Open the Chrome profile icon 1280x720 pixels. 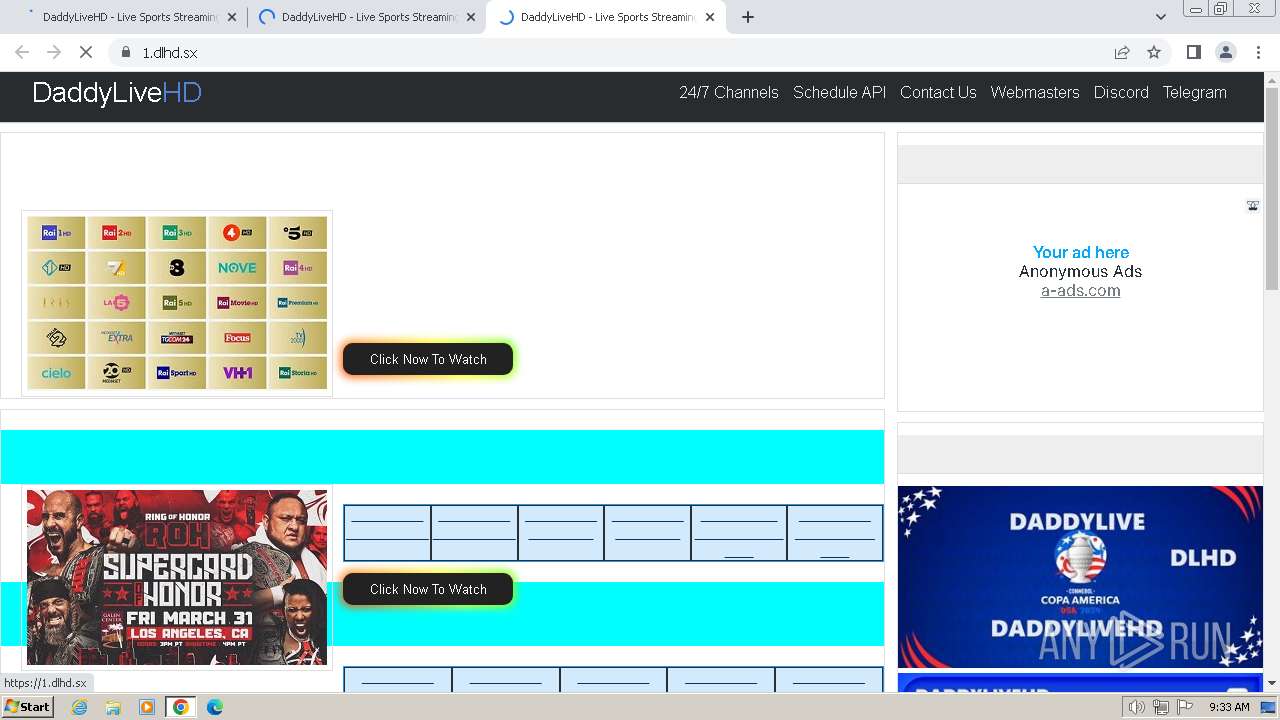(x=1225, y=52)
